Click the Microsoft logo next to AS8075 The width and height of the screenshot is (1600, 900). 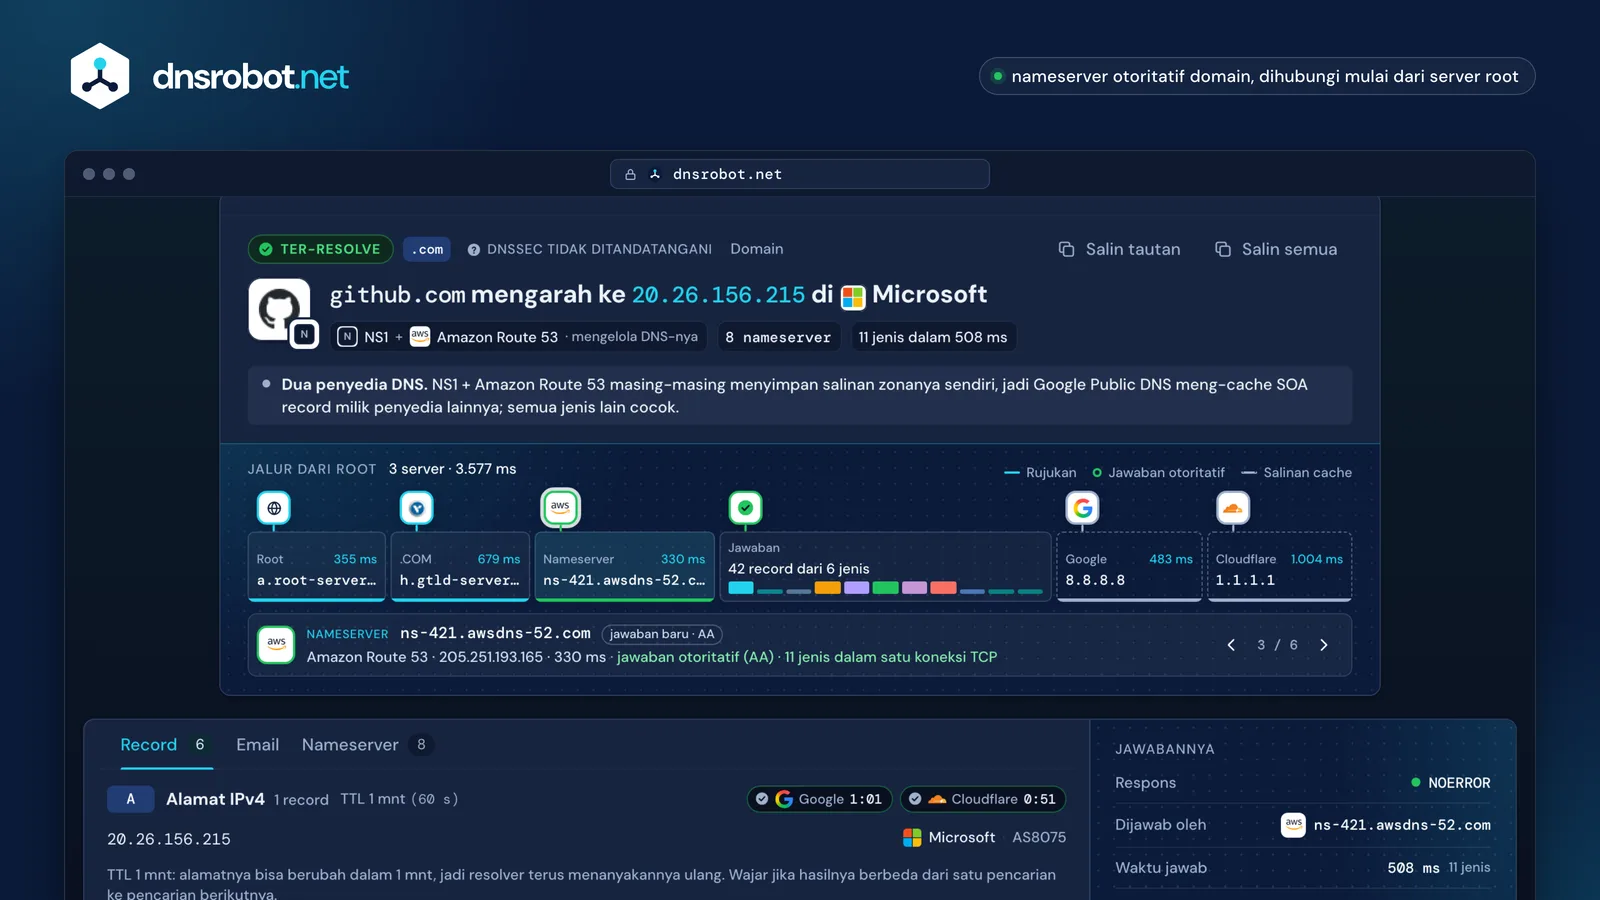point(912,838)
